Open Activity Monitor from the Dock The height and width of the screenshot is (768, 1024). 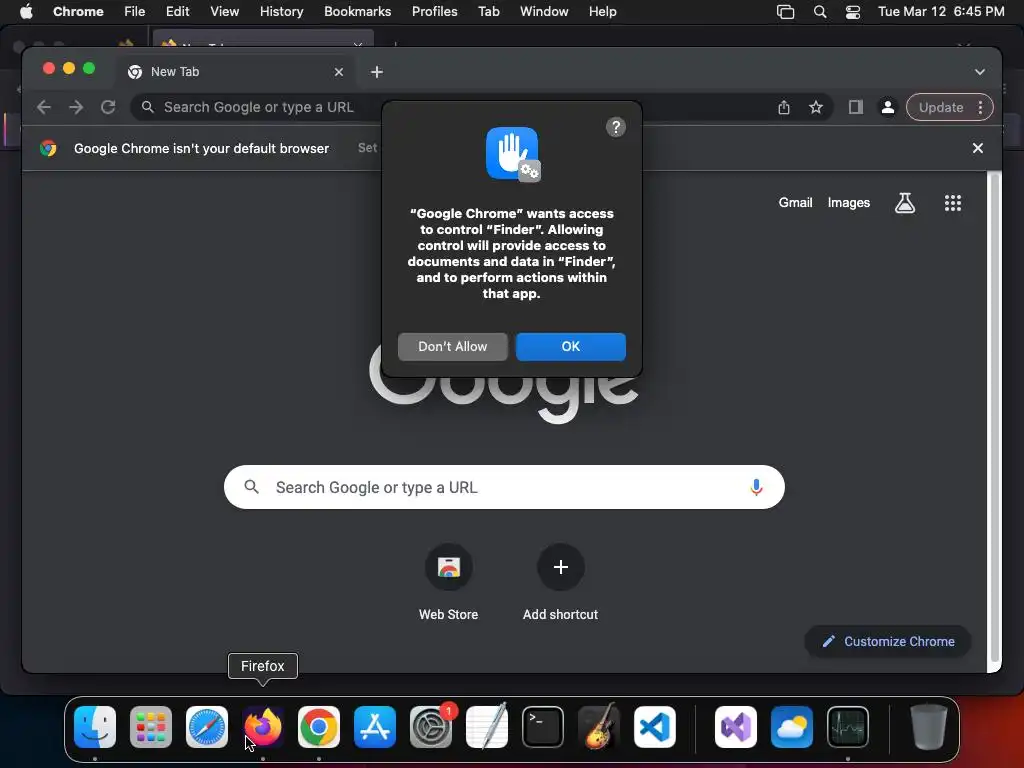coord(848,727)
